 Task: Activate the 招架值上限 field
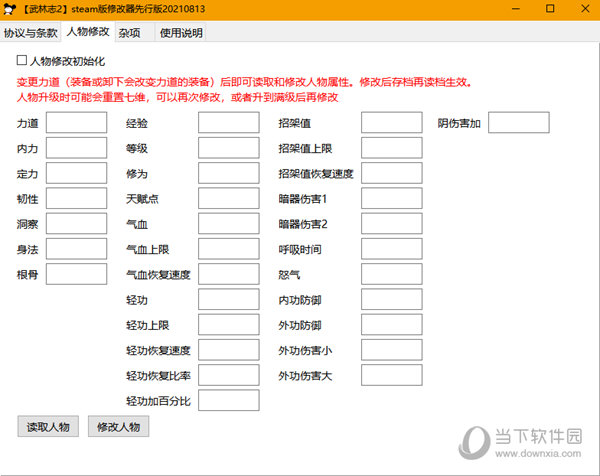point(392,148)
